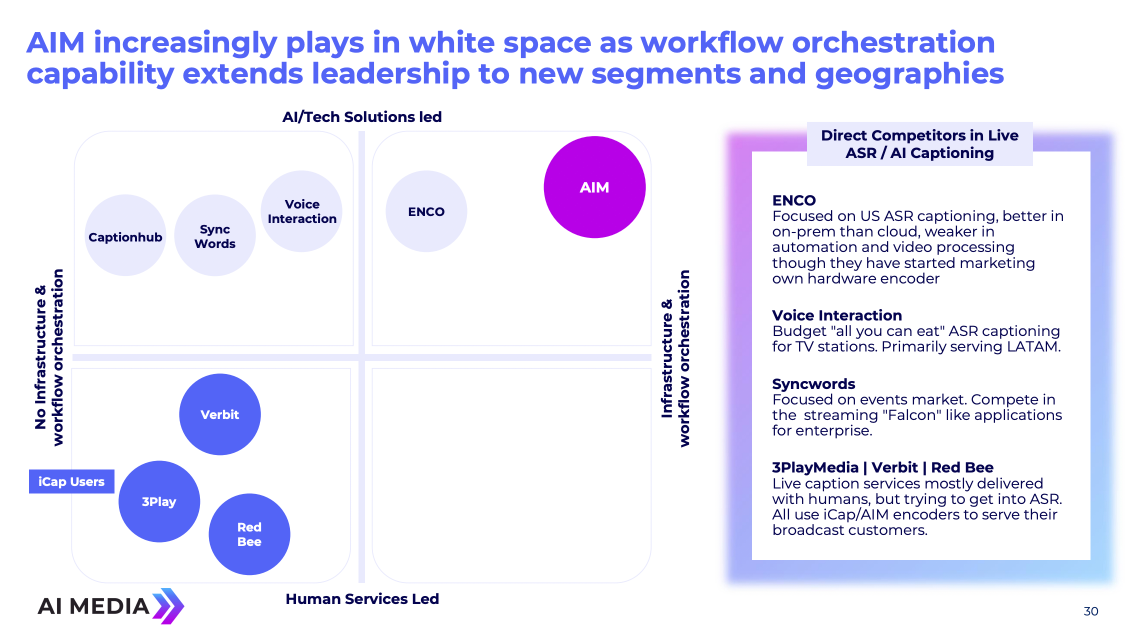This screenshot has width=1148, height=641.
Task: Select the Direct Competitors header box
Action: [919, 144]
